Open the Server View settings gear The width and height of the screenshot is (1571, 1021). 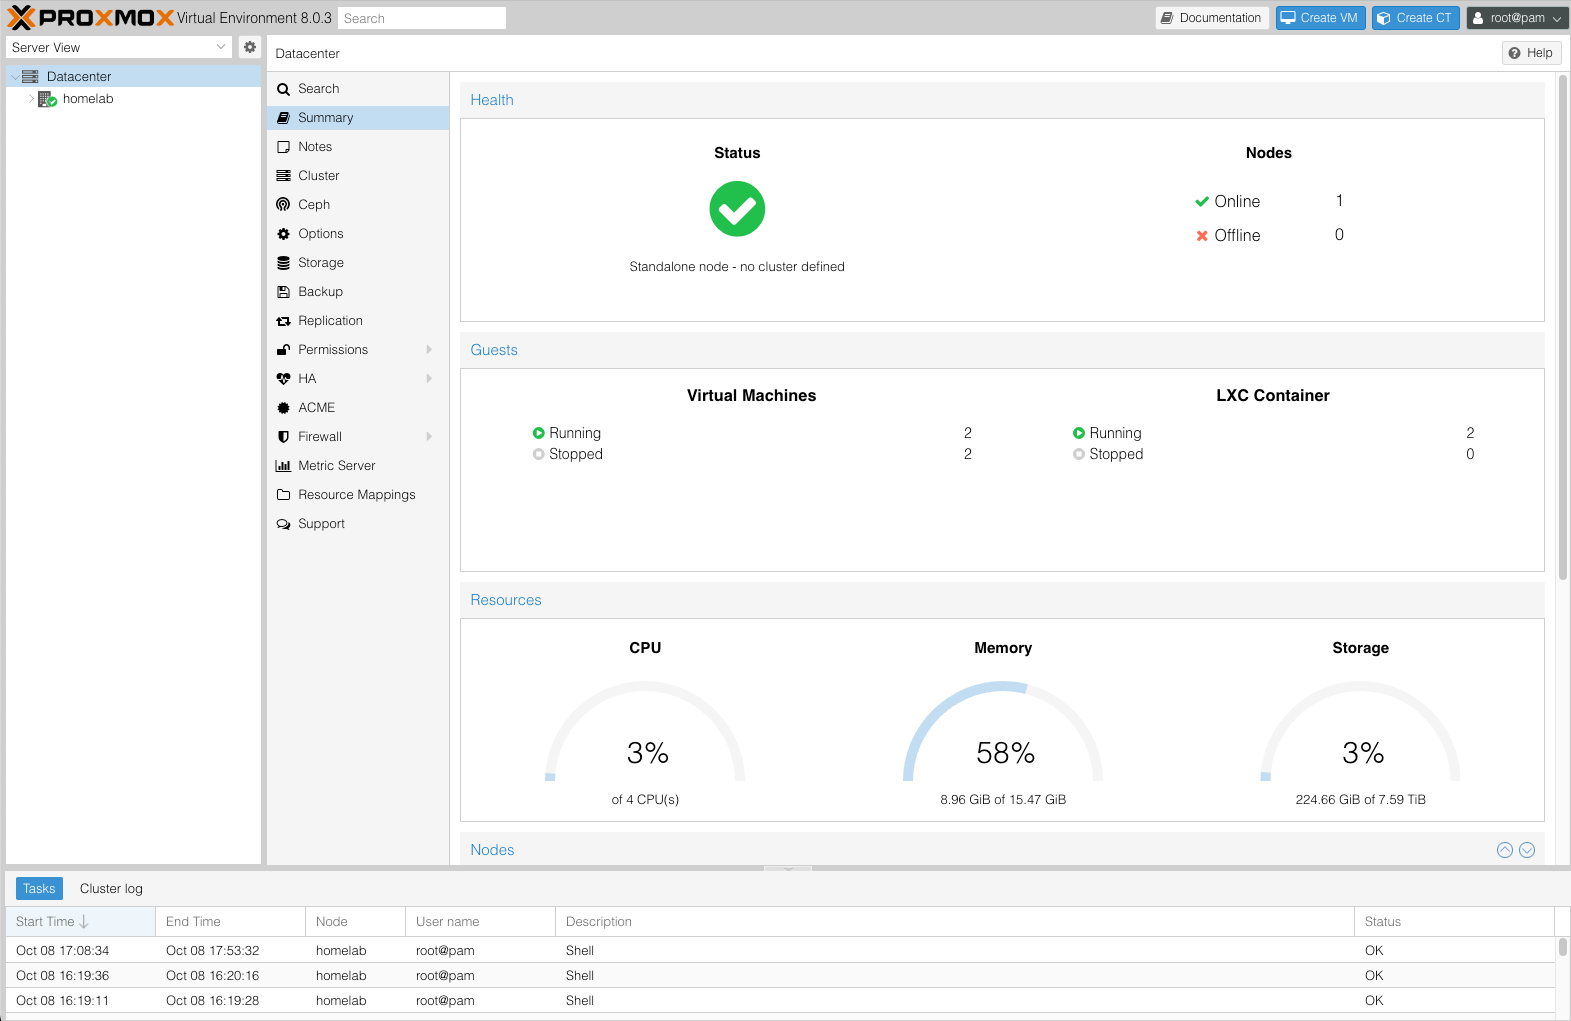250,47
